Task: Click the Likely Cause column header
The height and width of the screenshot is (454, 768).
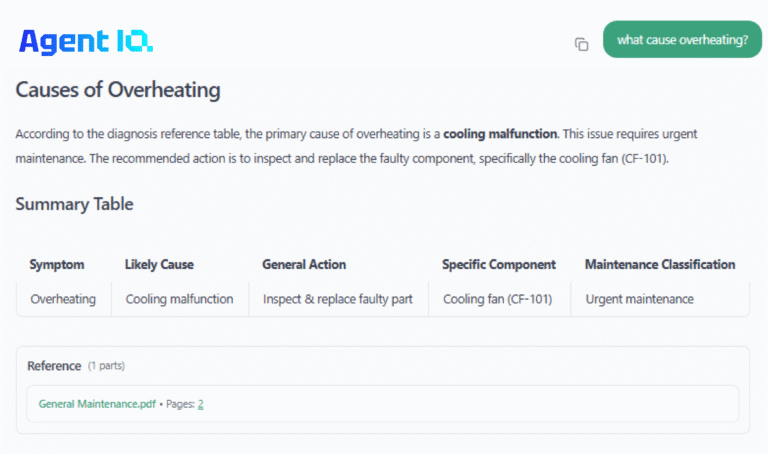Action: tap(159, 265)
